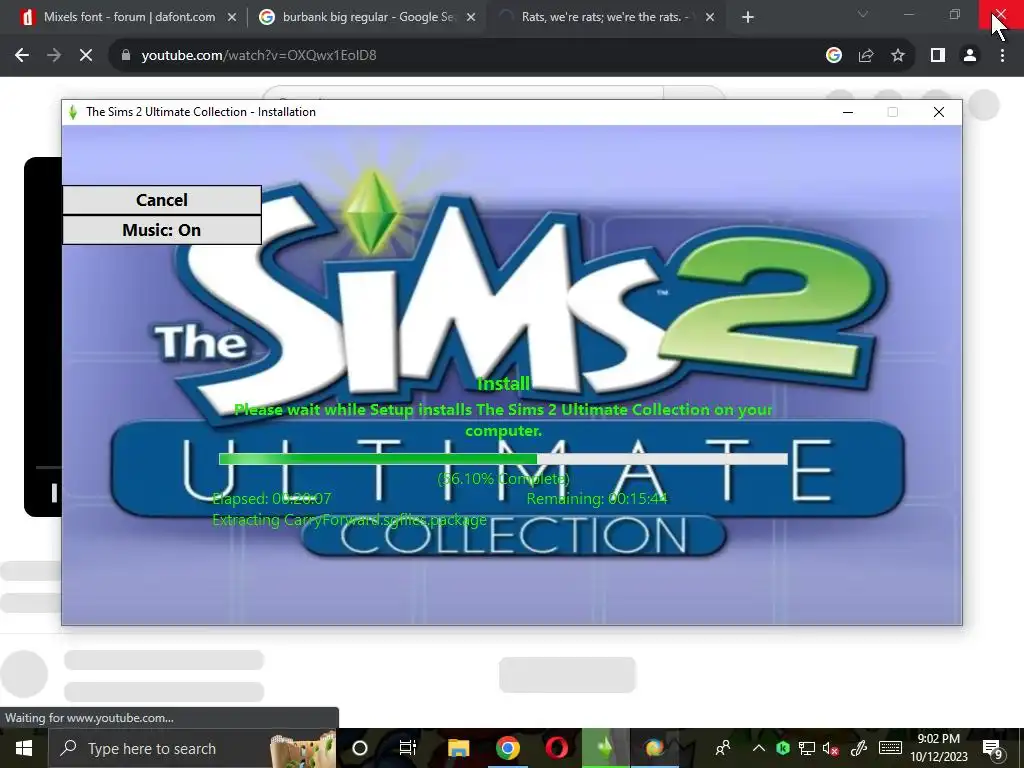Cancel the Sims 2 installation
This screenshot has width=1024, height=768.
[162, 200]
